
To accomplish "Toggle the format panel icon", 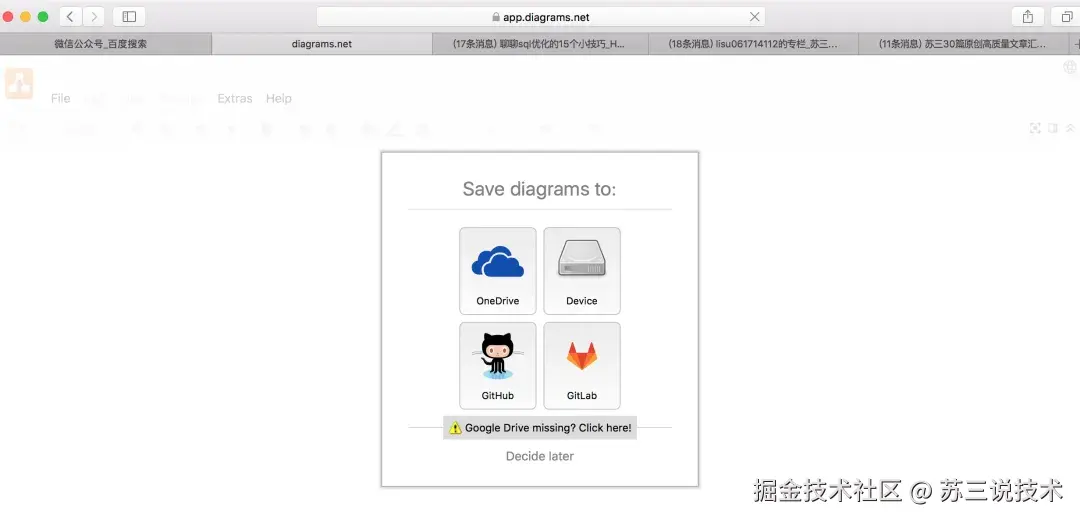I will 1052,128.
